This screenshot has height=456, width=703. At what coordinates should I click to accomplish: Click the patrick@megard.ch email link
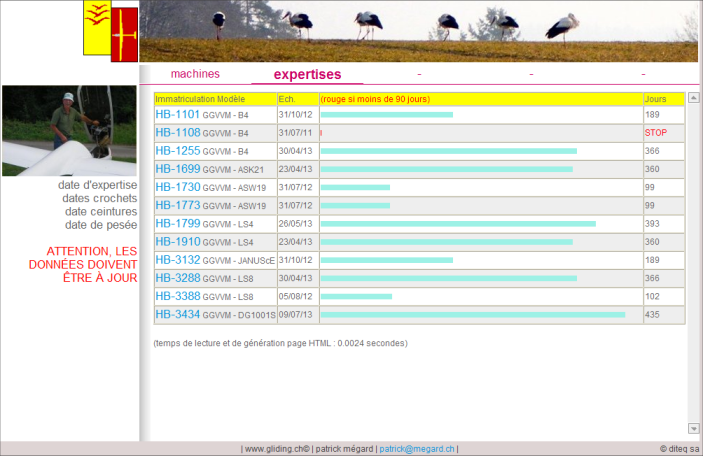coord(417,449)
